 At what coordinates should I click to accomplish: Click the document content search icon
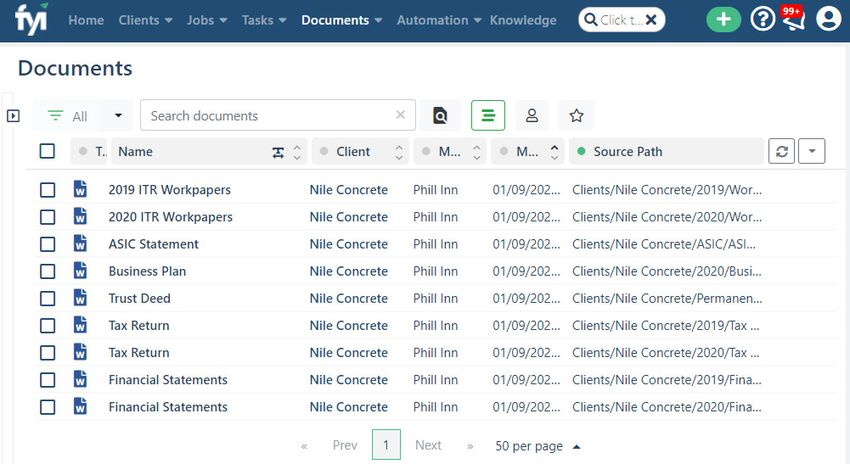[440, 115]
